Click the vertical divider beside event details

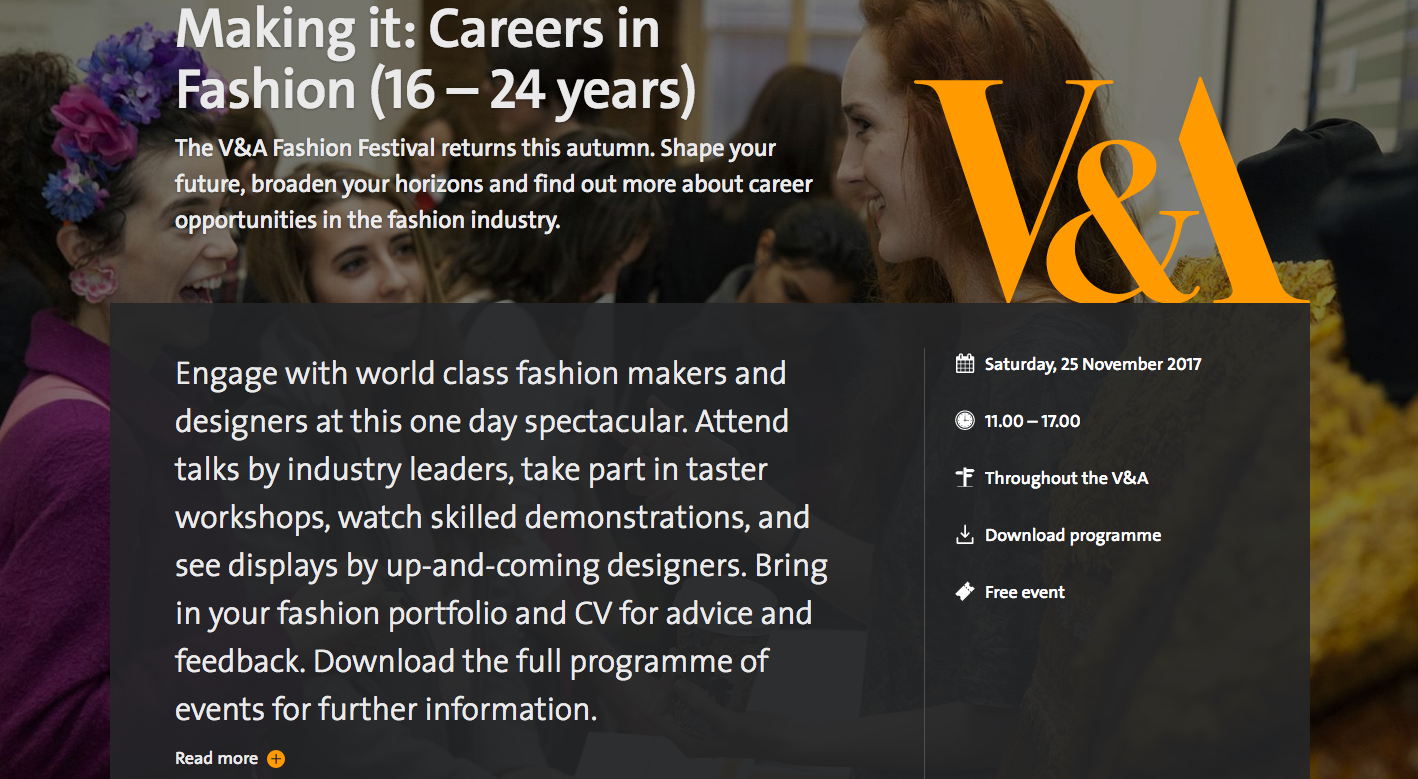coord(925,560)
